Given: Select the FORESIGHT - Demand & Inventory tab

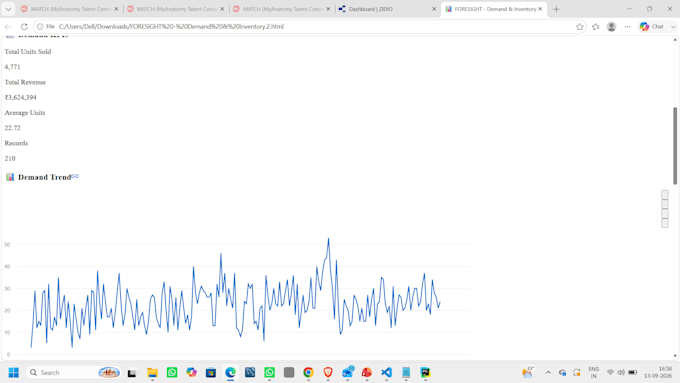Looking at the screenshot, I should (x=494, y=9).
